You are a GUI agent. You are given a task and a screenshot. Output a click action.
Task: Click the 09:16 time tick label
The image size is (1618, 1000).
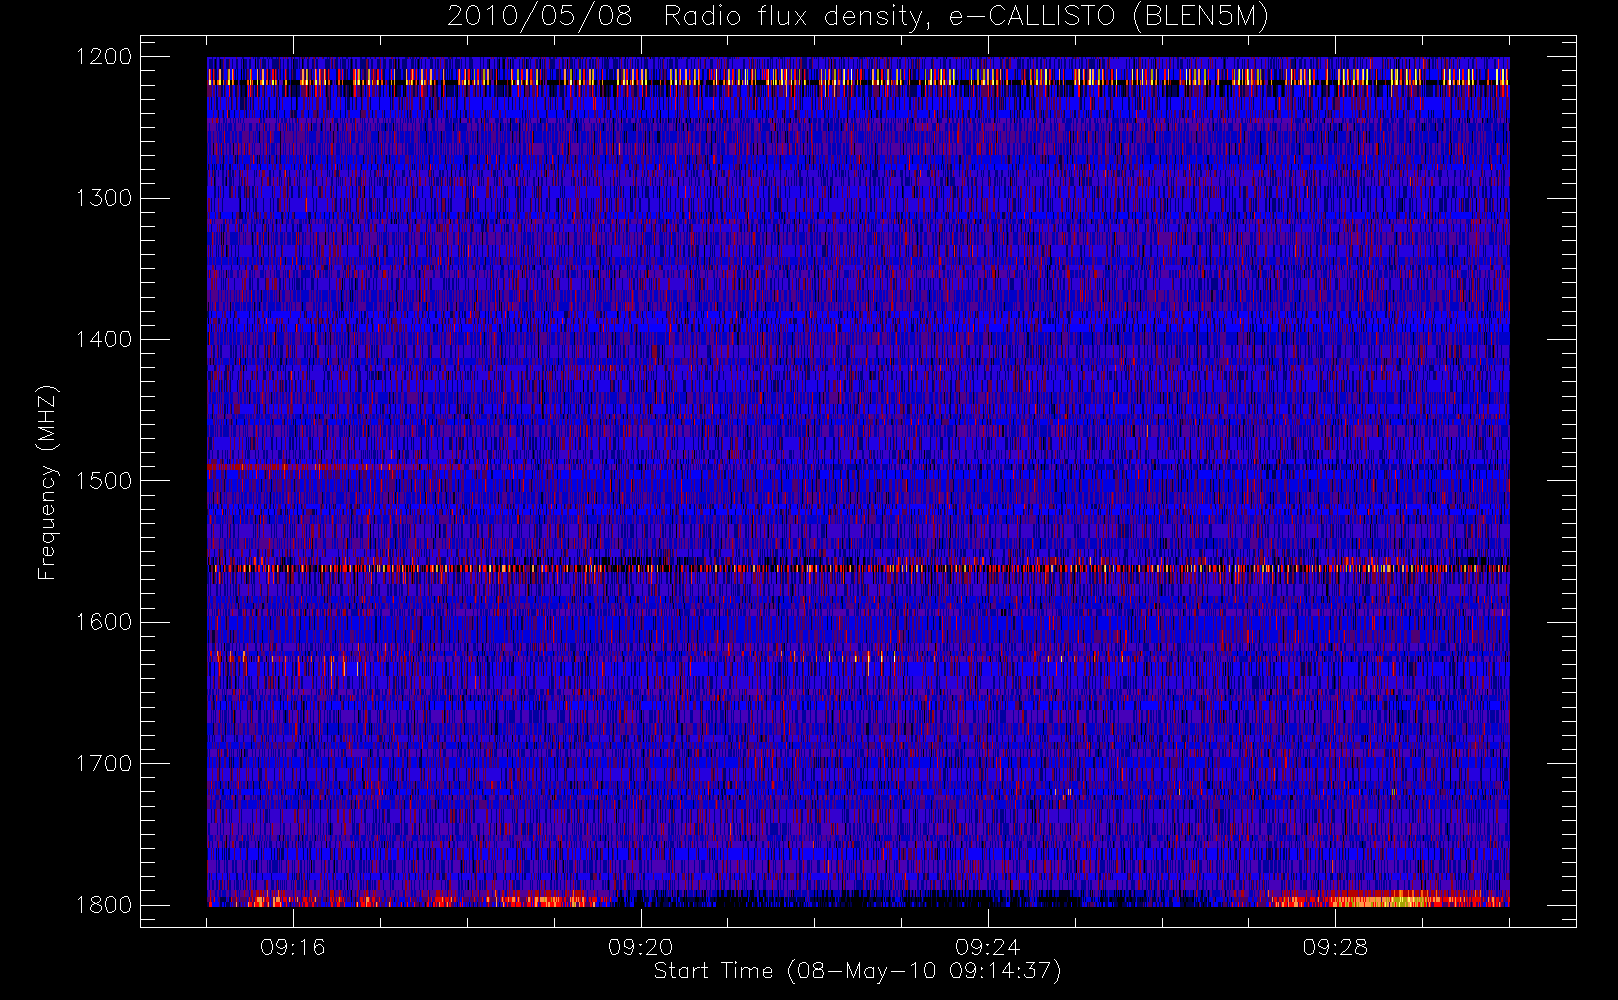coord(293,947)
